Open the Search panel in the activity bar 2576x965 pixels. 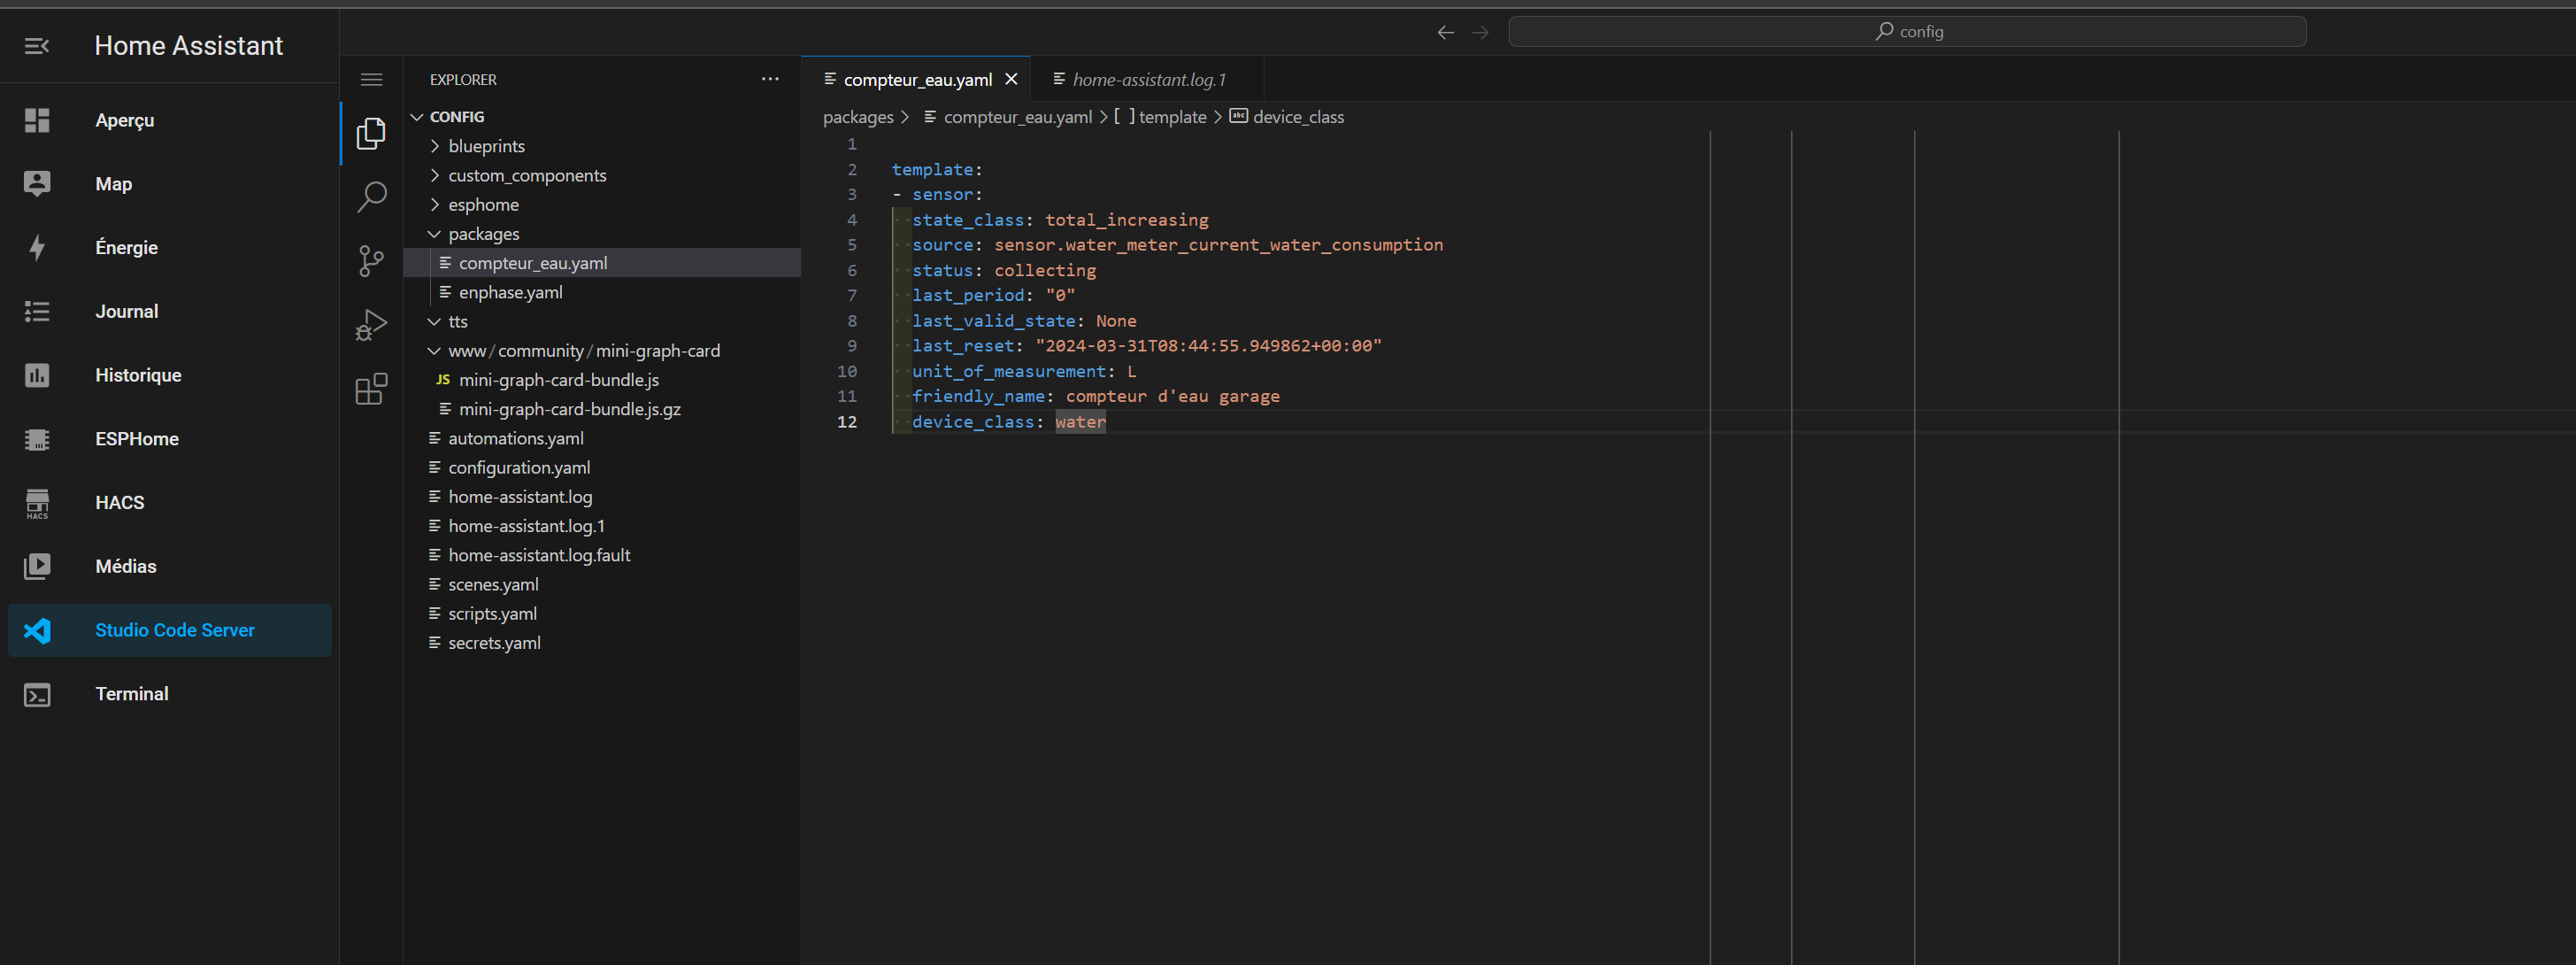point(371,197)
